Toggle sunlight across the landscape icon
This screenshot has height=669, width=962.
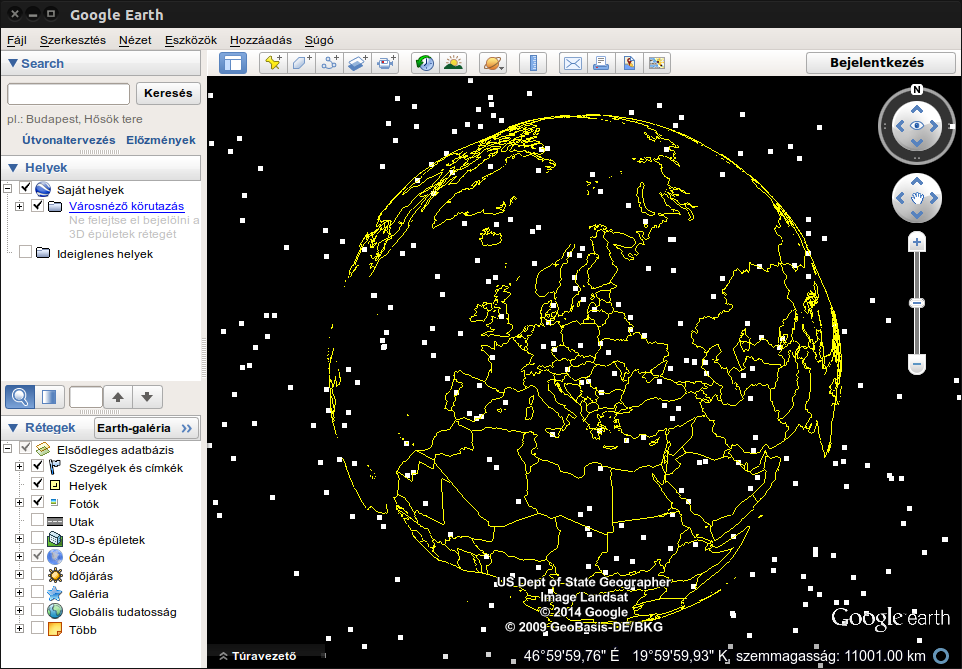coord(453,63)
